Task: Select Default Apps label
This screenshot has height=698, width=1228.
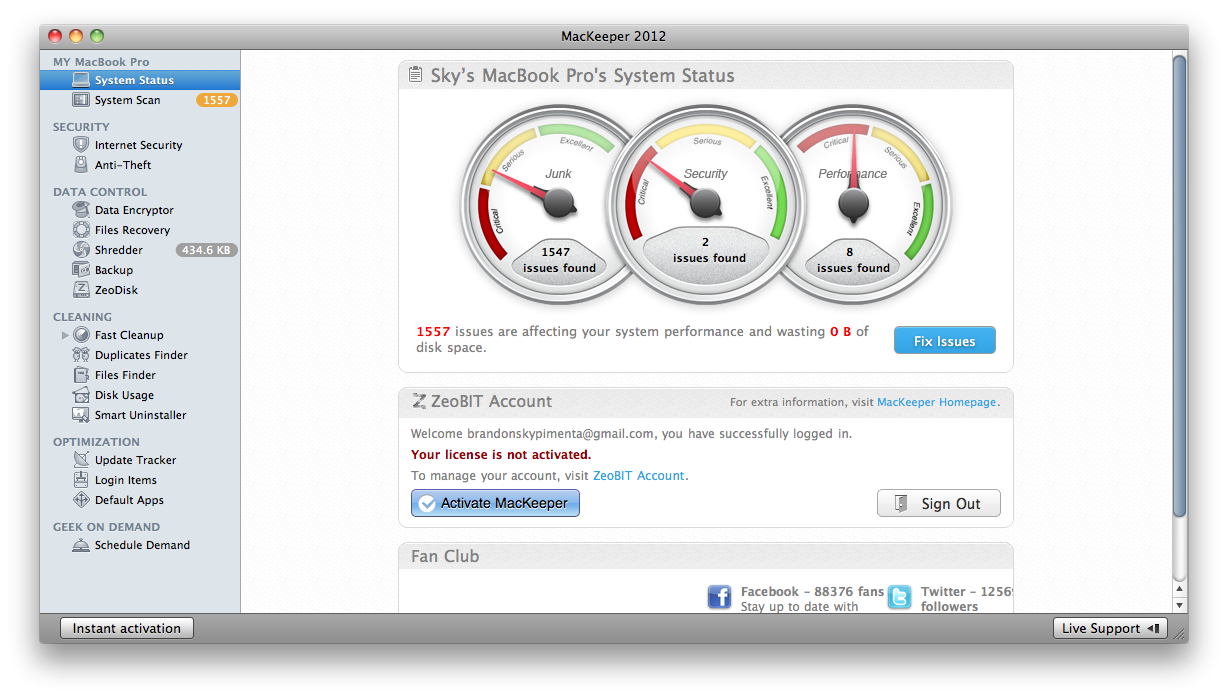Action: point(129,500)
